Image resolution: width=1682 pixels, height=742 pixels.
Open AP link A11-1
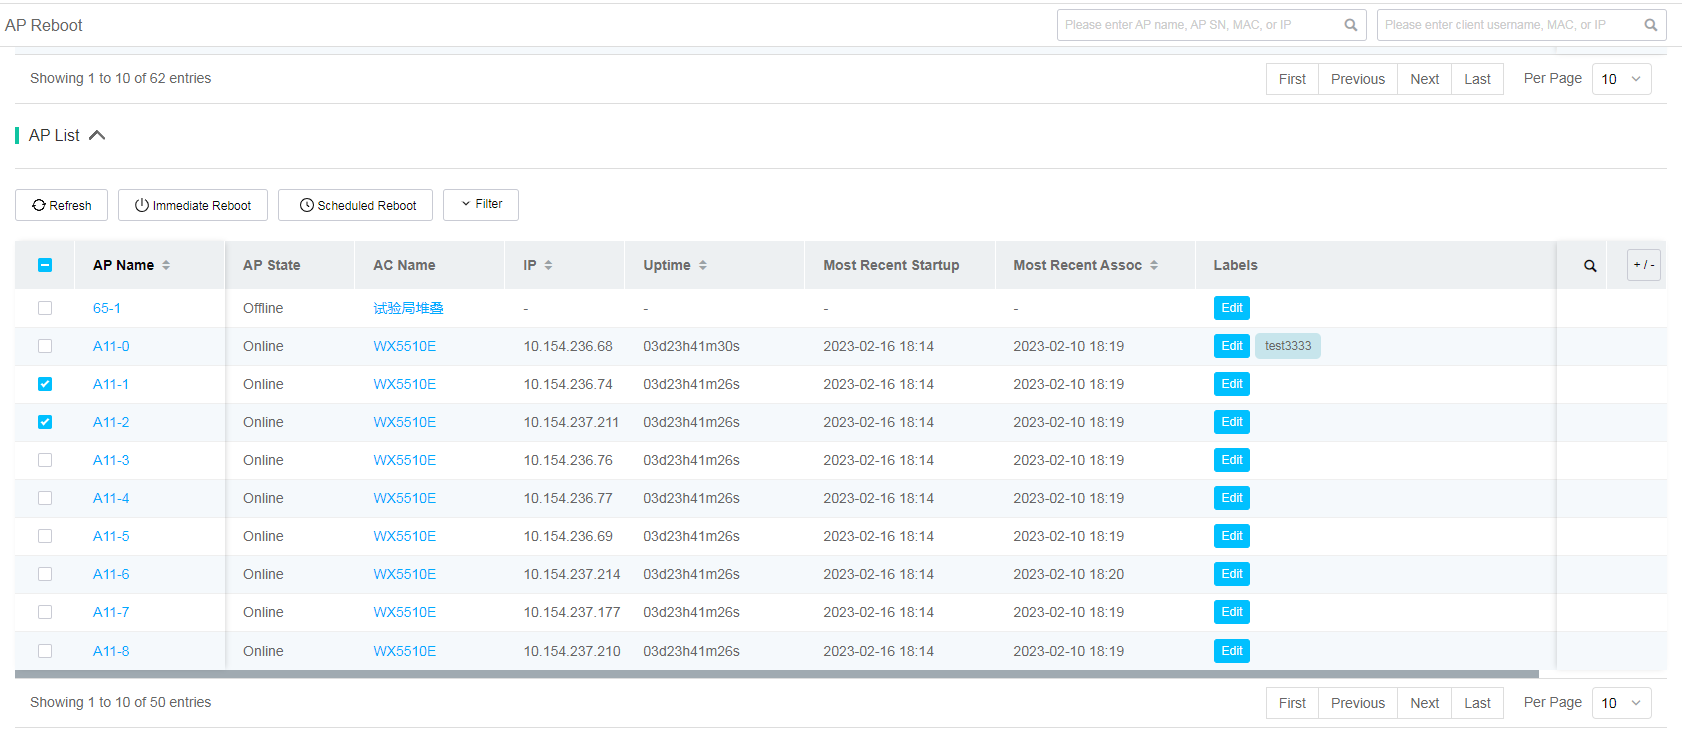click(x=111, y=384)
